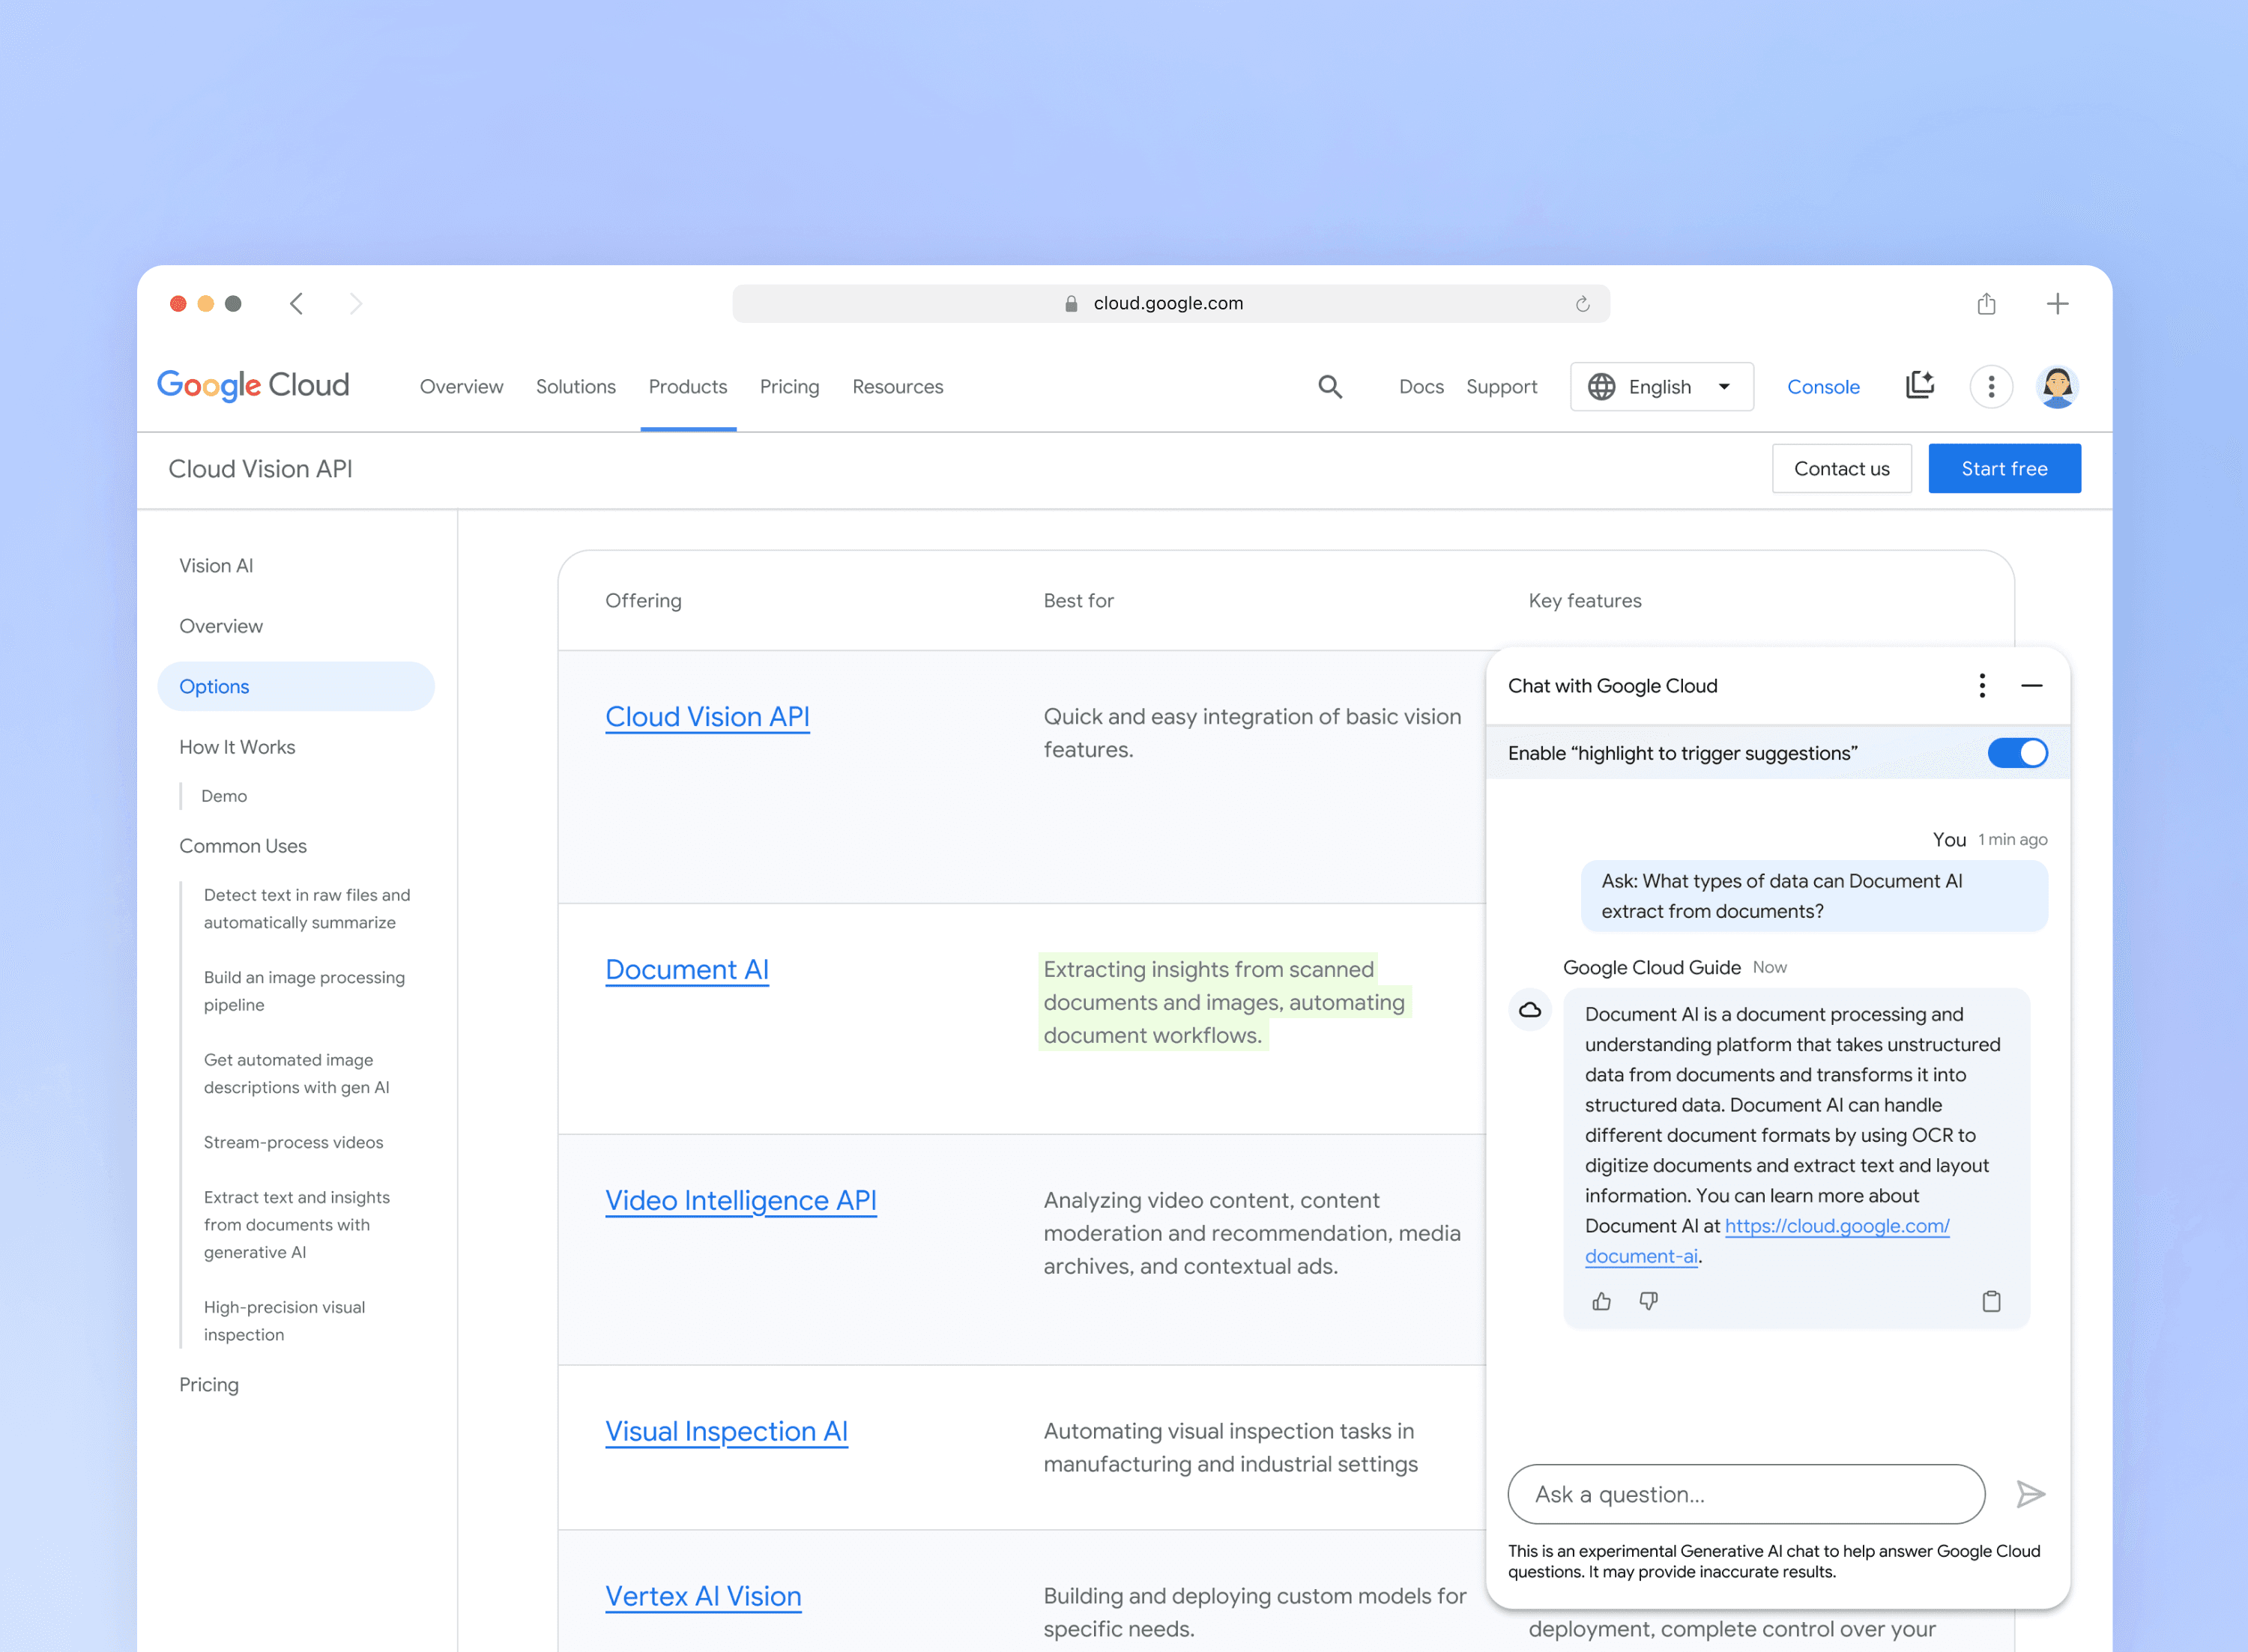This screenshot has width=2248, height=1652.
Task: Click the Ask a question input field
Action: coord(1746,1494)
